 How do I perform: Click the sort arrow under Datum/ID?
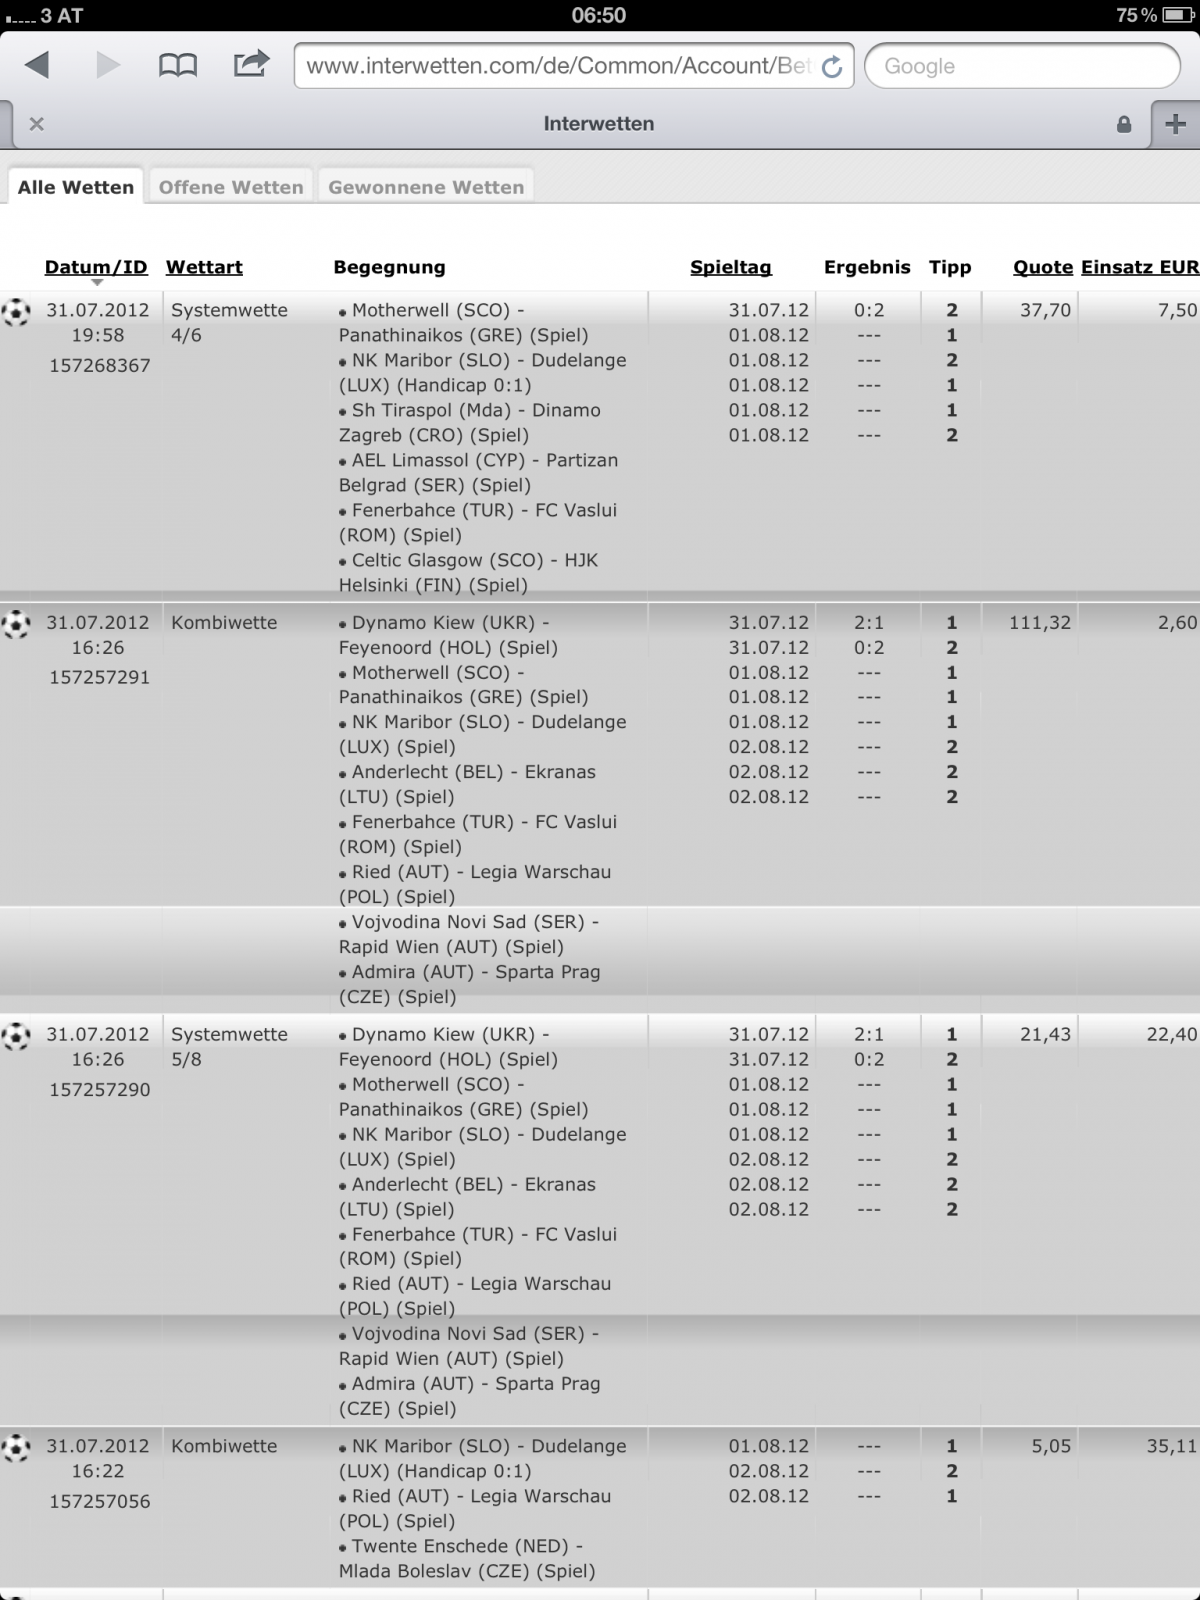coord(96,282)
